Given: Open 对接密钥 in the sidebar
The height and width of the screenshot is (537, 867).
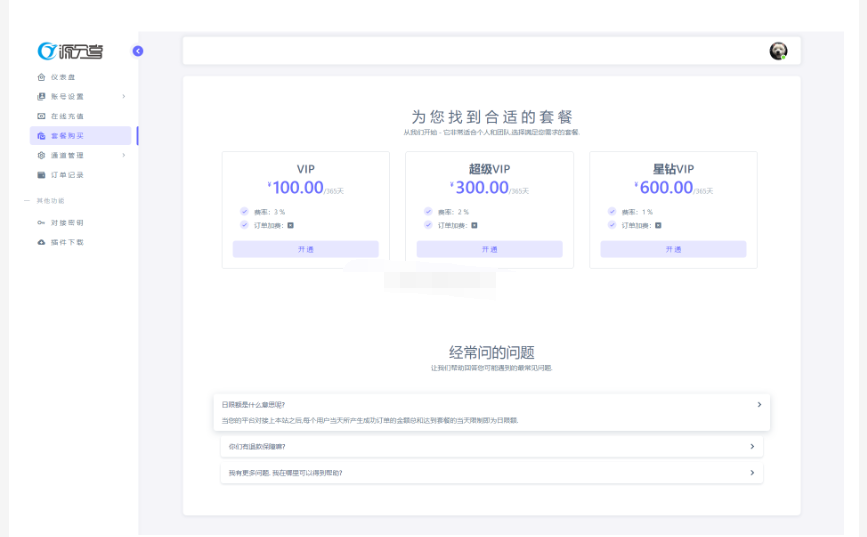Looking at the screenshot, I should point(81,222).
